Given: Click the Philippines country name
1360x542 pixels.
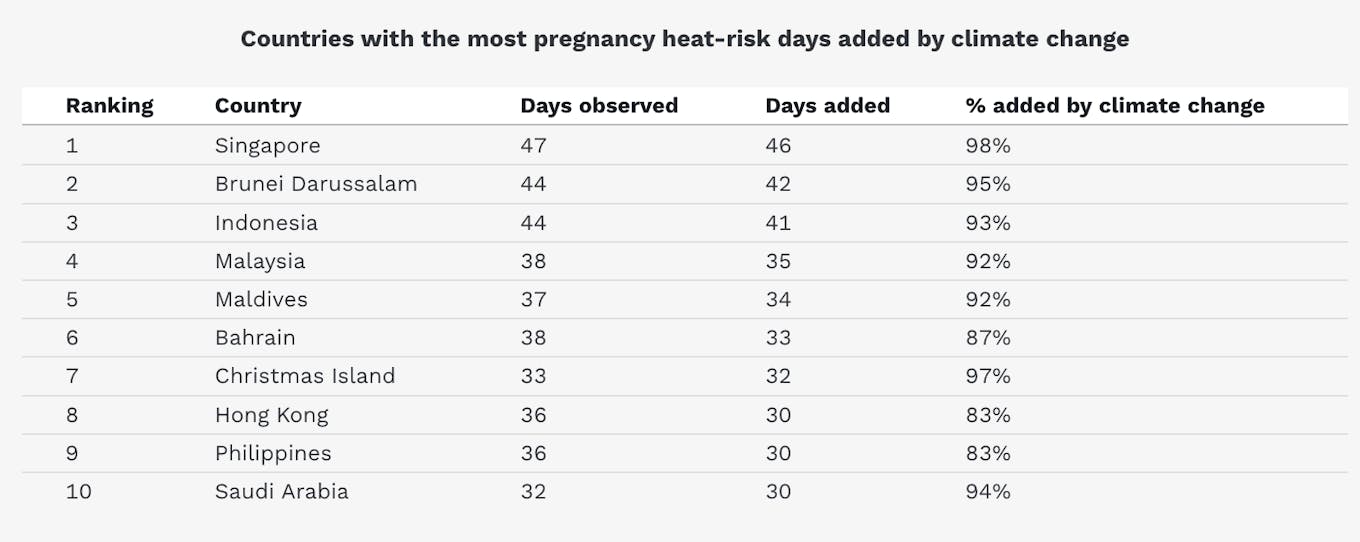Looking at the screenshot, I should pos(273,454).
